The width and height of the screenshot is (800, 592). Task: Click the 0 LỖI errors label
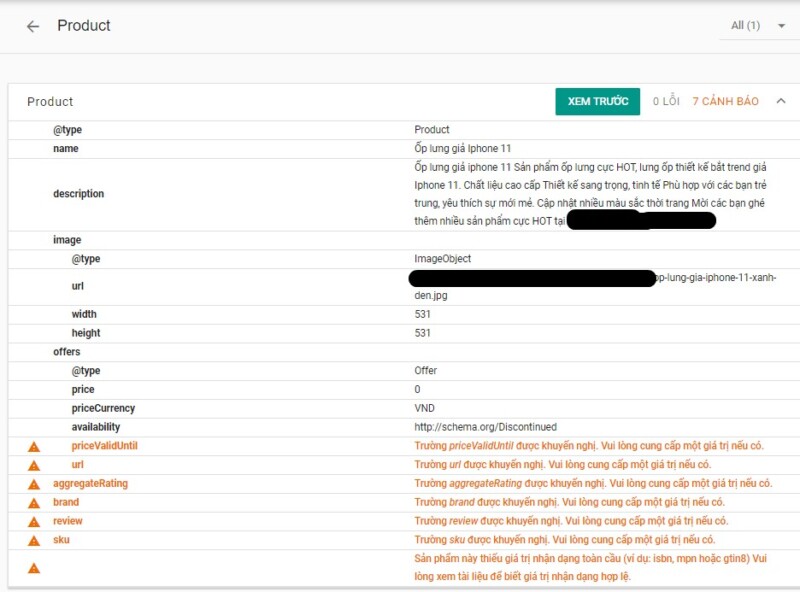666,101
